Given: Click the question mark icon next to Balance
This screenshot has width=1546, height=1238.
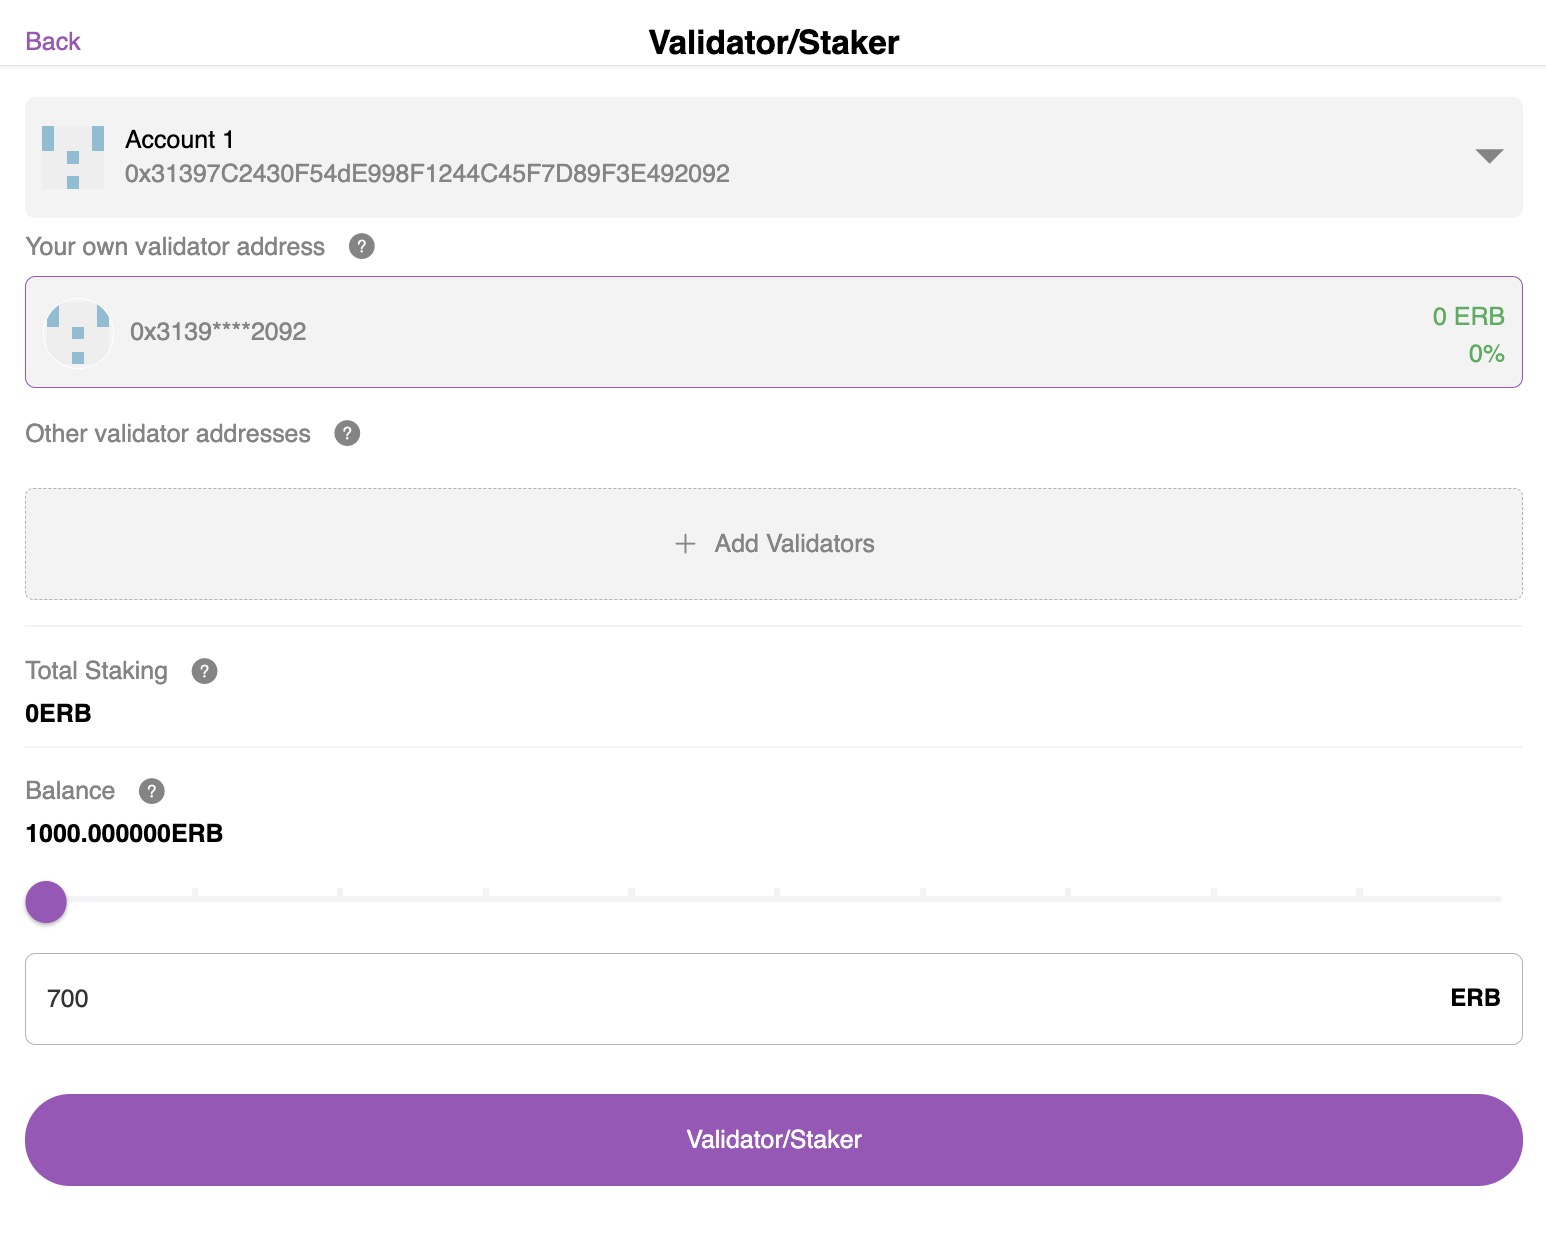Looking at the screenshot, I should click(x=151, y=791).
